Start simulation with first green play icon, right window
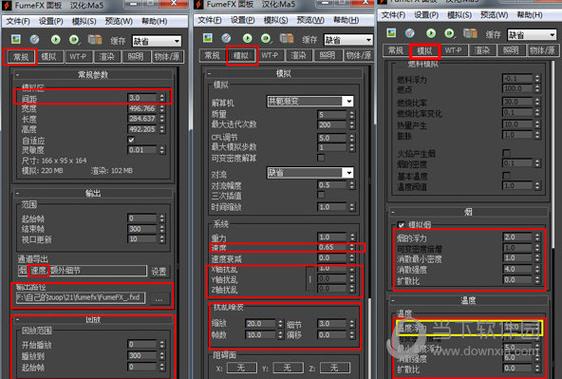Screen dimensions: 562x379 (x=431, y=33)
